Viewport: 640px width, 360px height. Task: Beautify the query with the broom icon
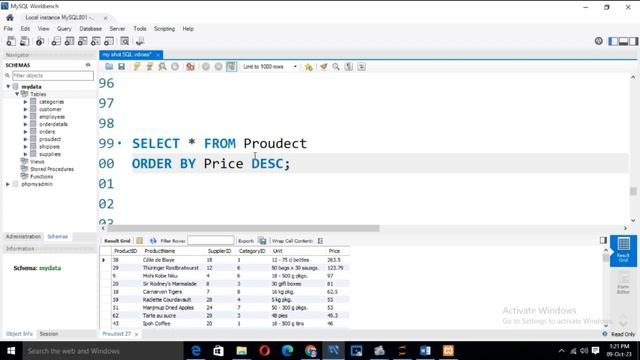[323, 67]
